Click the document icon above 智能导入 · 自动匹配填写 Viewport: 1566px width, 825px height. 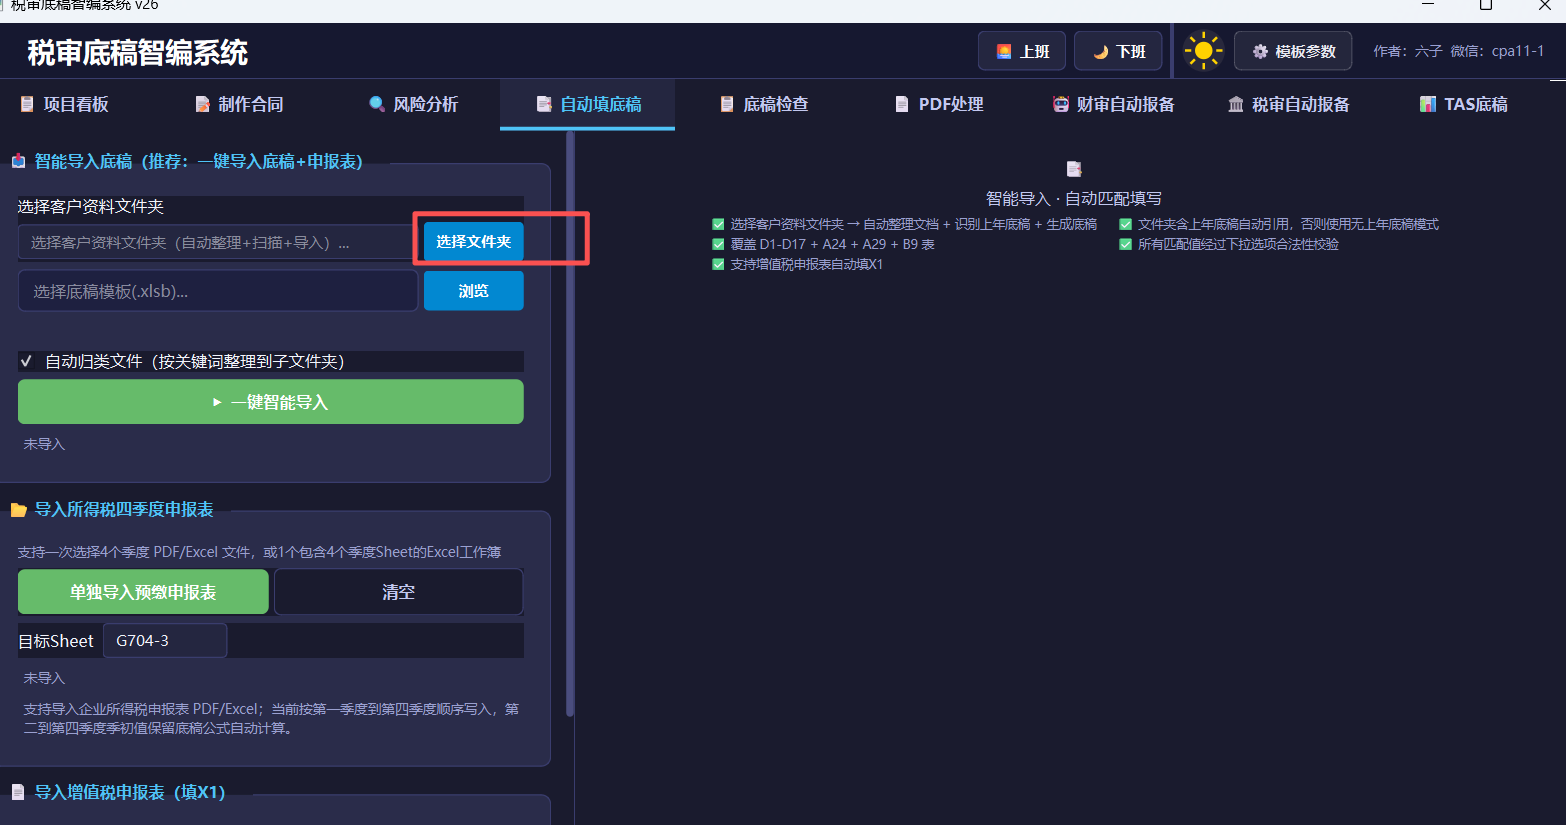click(1074, 169)
